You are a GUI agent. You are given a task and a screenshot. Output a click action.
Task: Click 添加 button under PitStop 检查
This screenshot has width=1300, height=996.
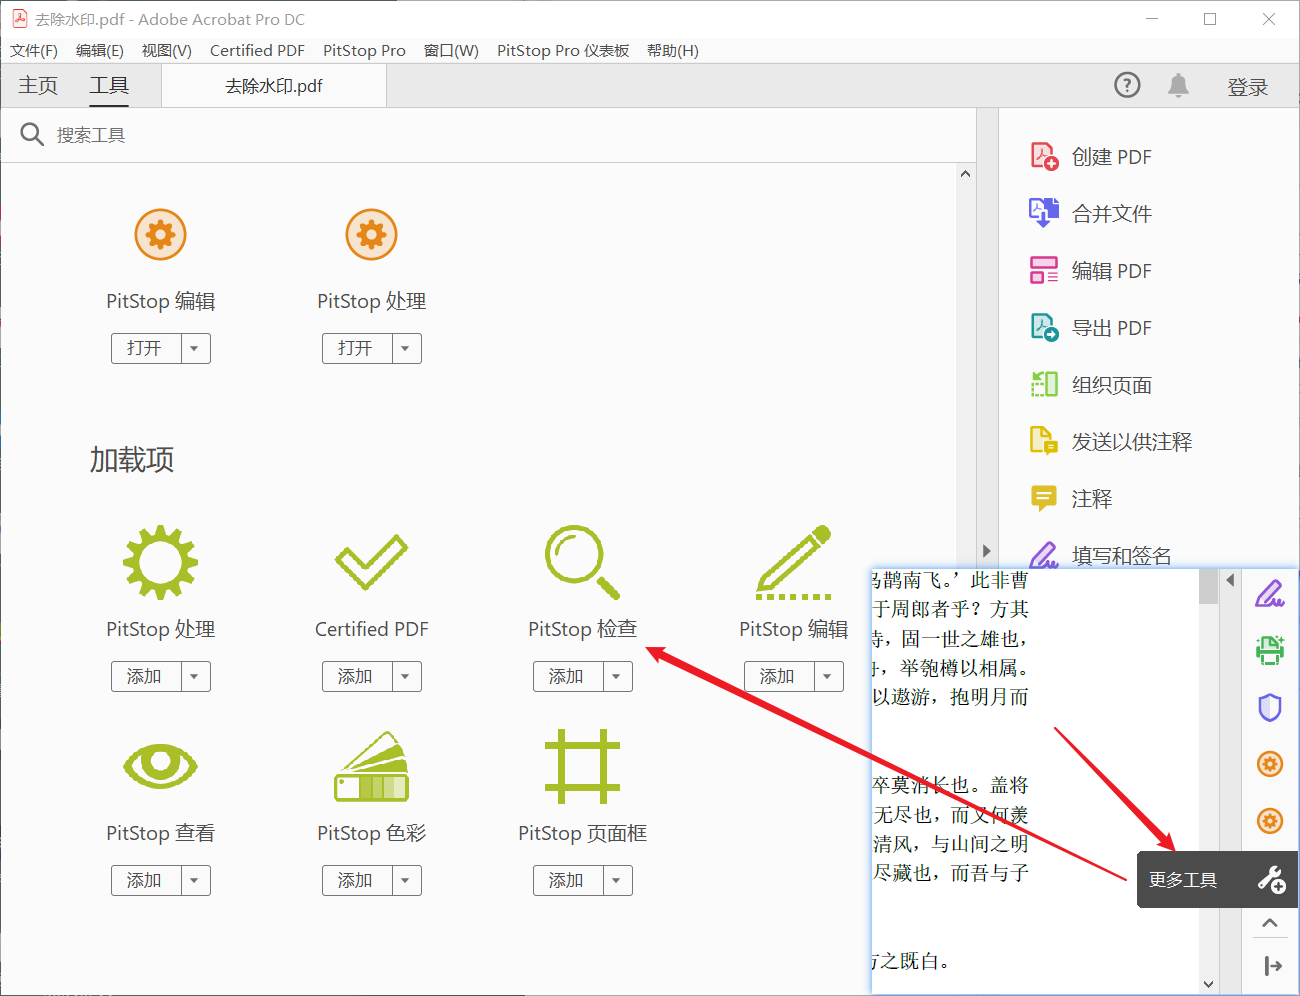568,677
